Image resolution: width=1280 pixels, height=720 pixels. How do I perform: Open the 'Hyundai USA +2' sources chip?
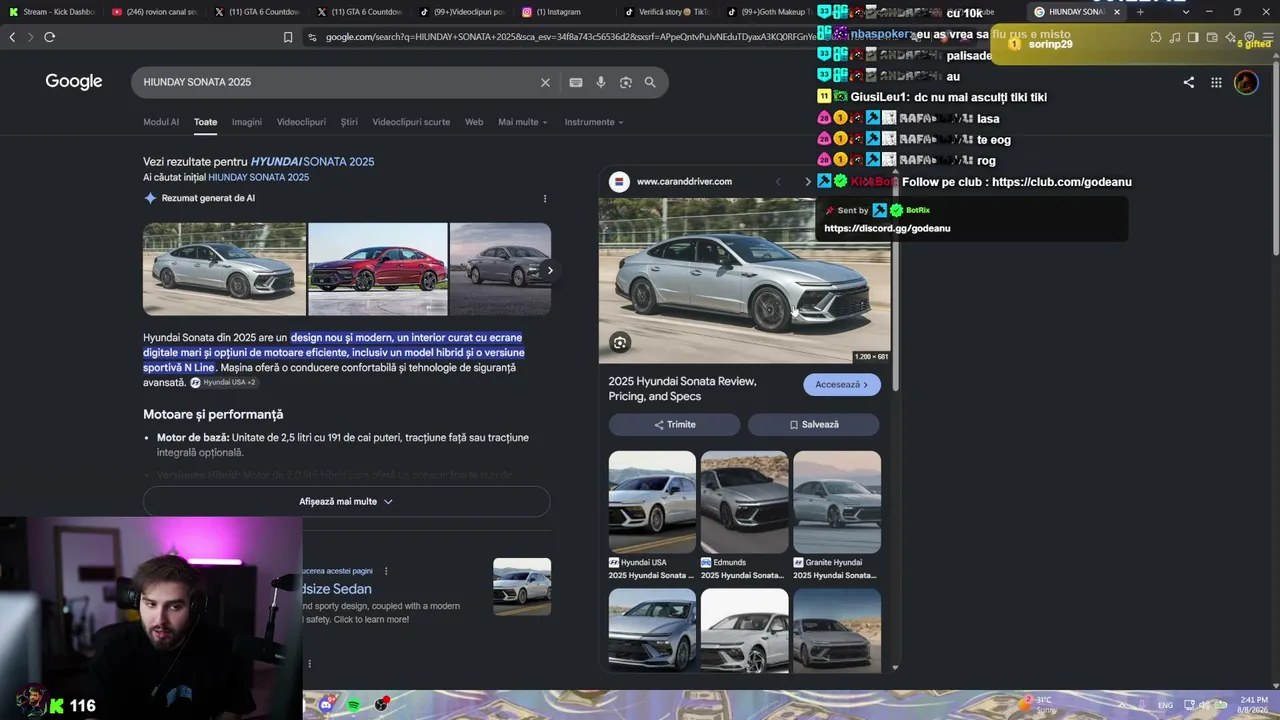(x=223, y=382)
